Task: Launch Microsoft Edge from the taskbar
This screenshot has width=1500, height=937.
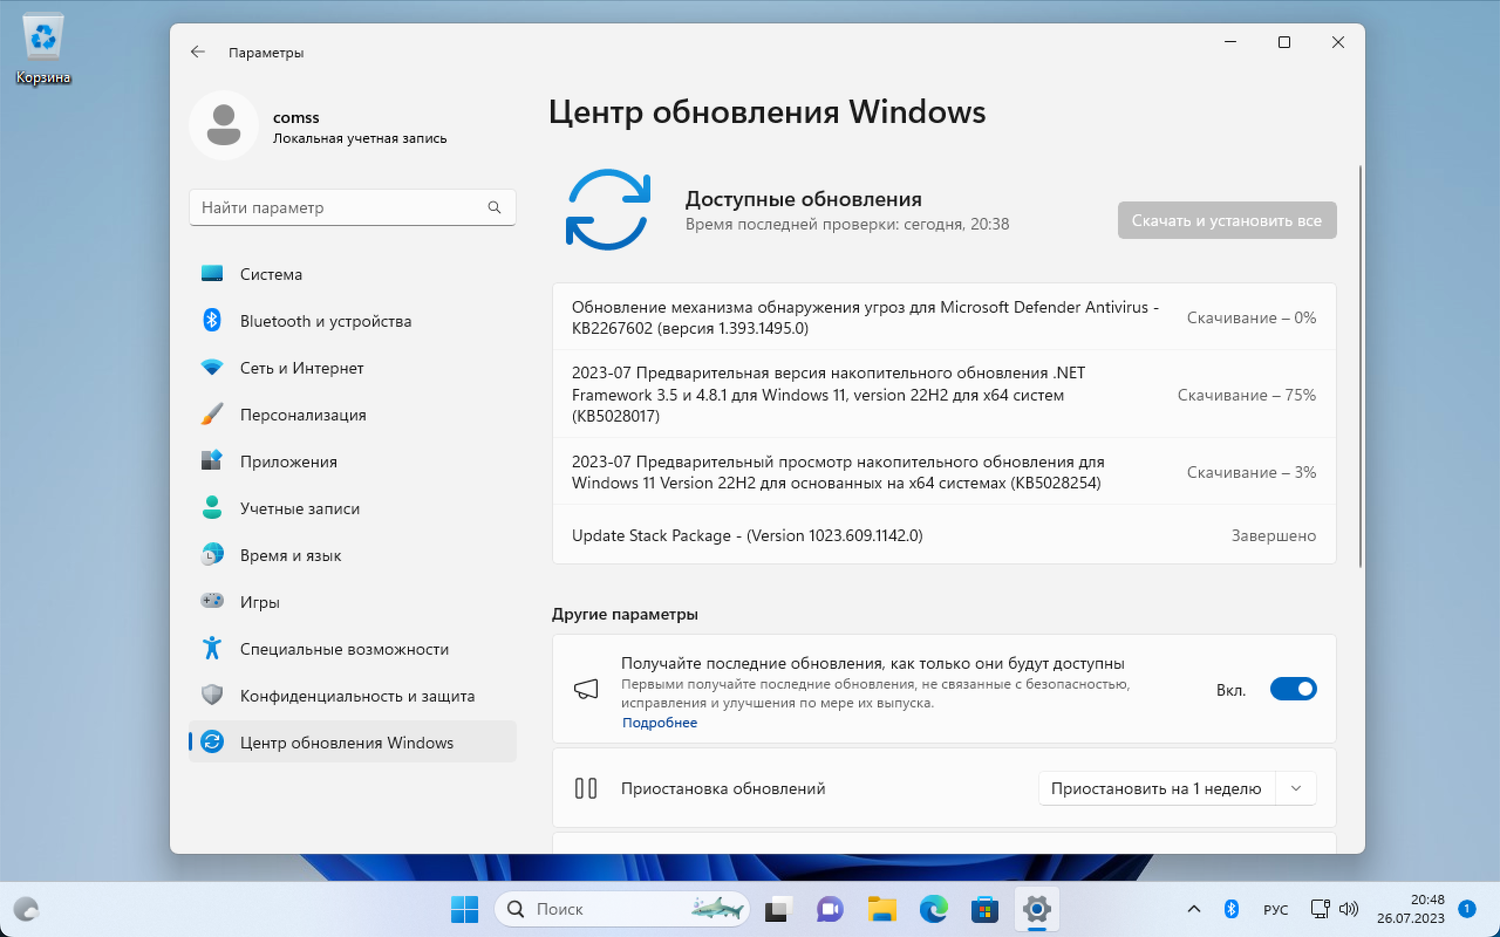Action: (x=933, y=909)
